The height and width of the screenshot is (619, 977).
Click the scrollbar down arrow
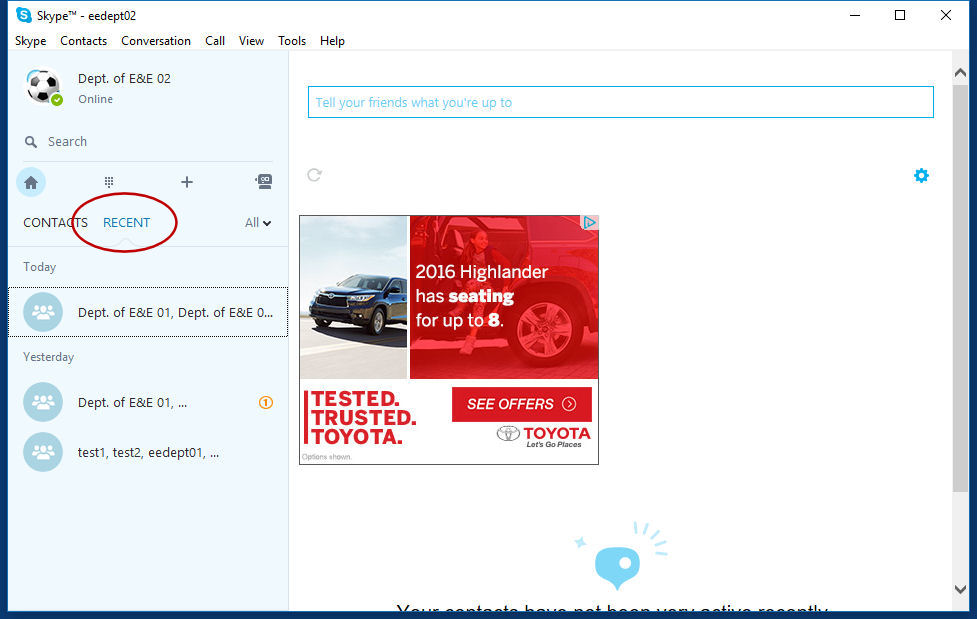[960, 589]
